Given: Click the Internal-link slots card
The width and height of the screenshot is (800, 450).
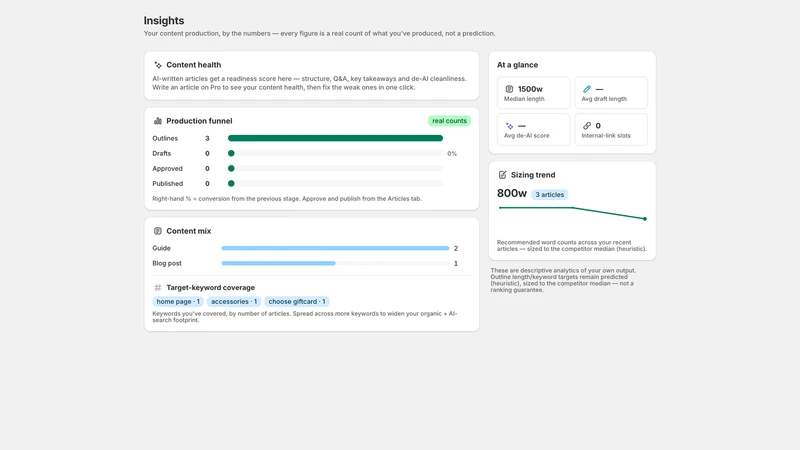Looking at the screenshot, I should pos(611,130).
